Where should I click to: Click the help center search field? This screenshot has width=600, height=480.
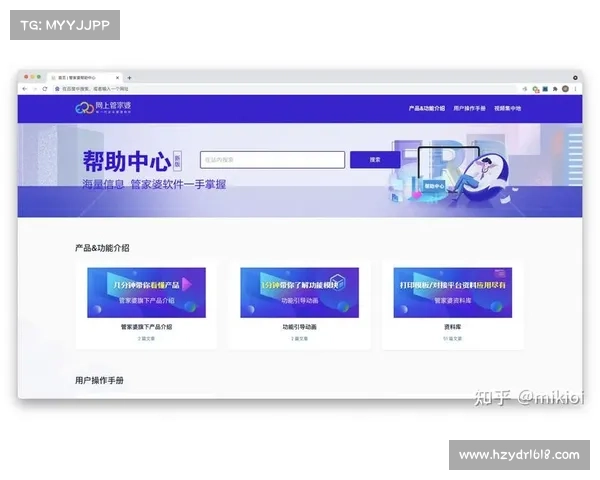click(272, 160)
